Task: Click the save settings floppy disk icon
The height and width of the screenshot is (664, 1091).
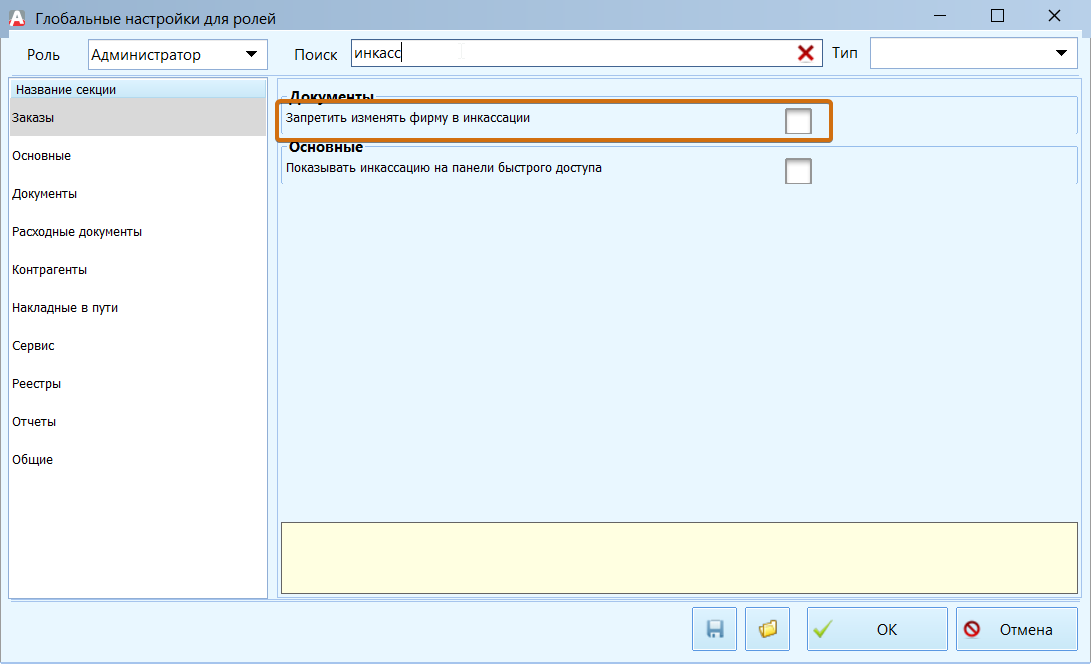Action: pos(714,629)
